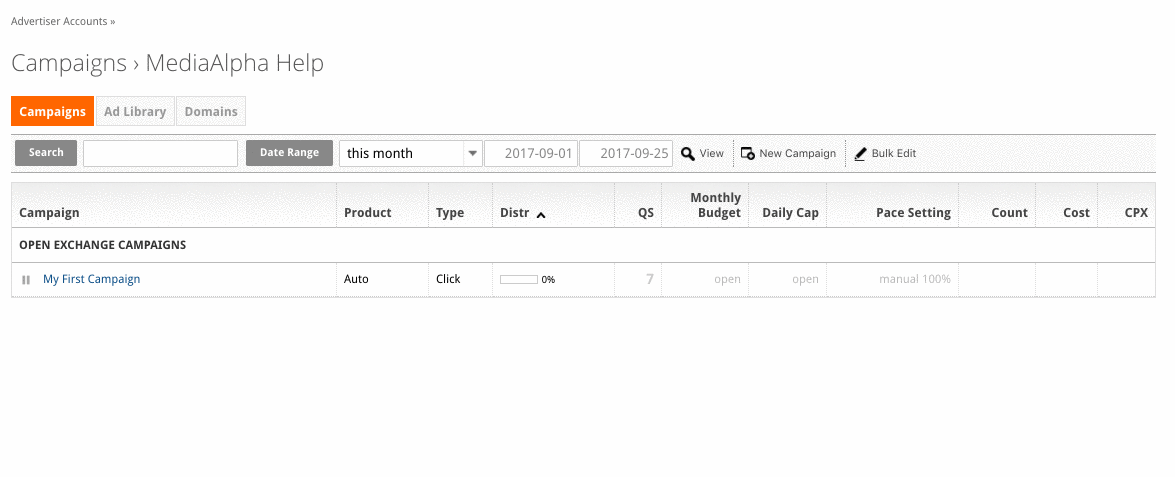Click the New Campaign plus icon
This screenshot has height=477, width=1175.
click(x=747, y=154)
